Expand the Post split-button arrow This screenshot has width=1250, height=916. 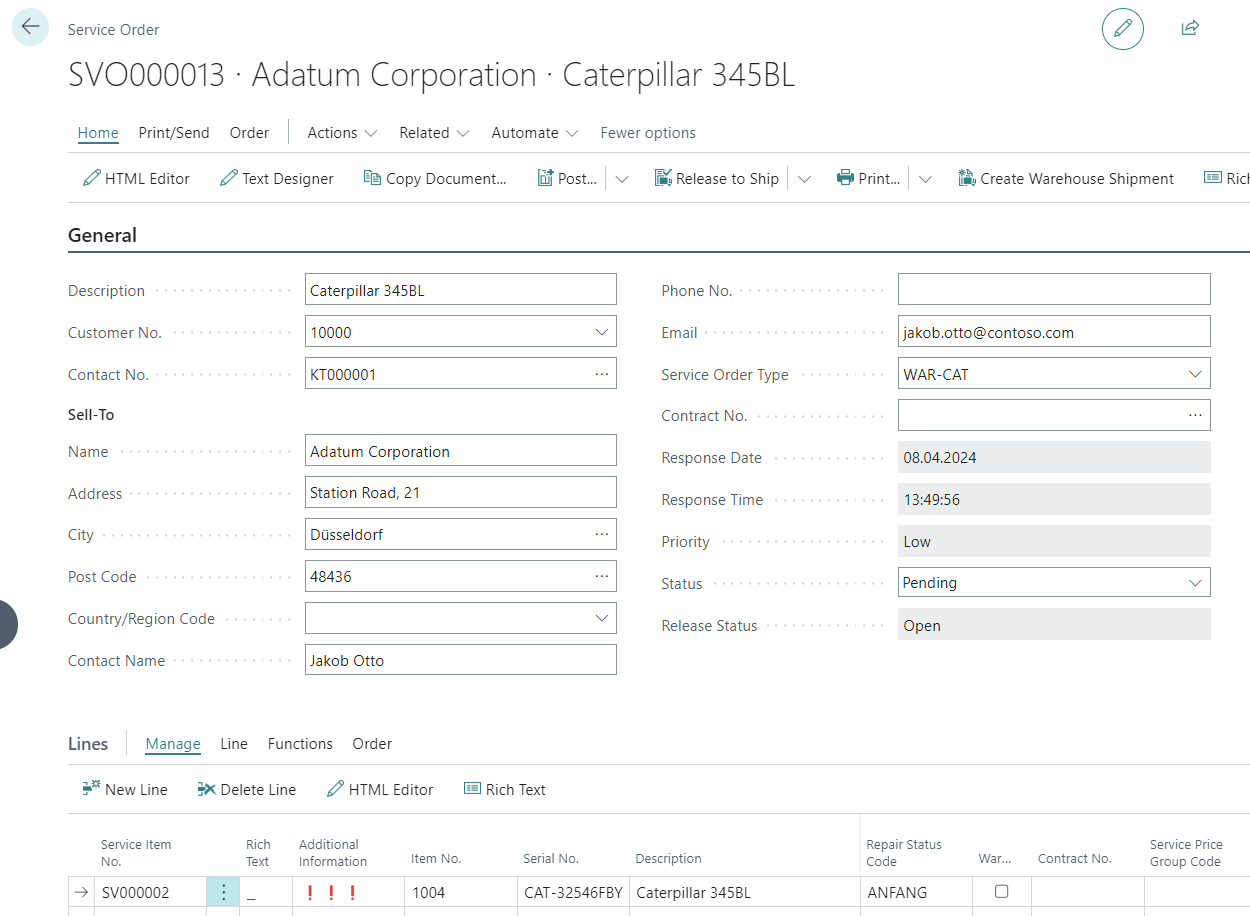622,179
